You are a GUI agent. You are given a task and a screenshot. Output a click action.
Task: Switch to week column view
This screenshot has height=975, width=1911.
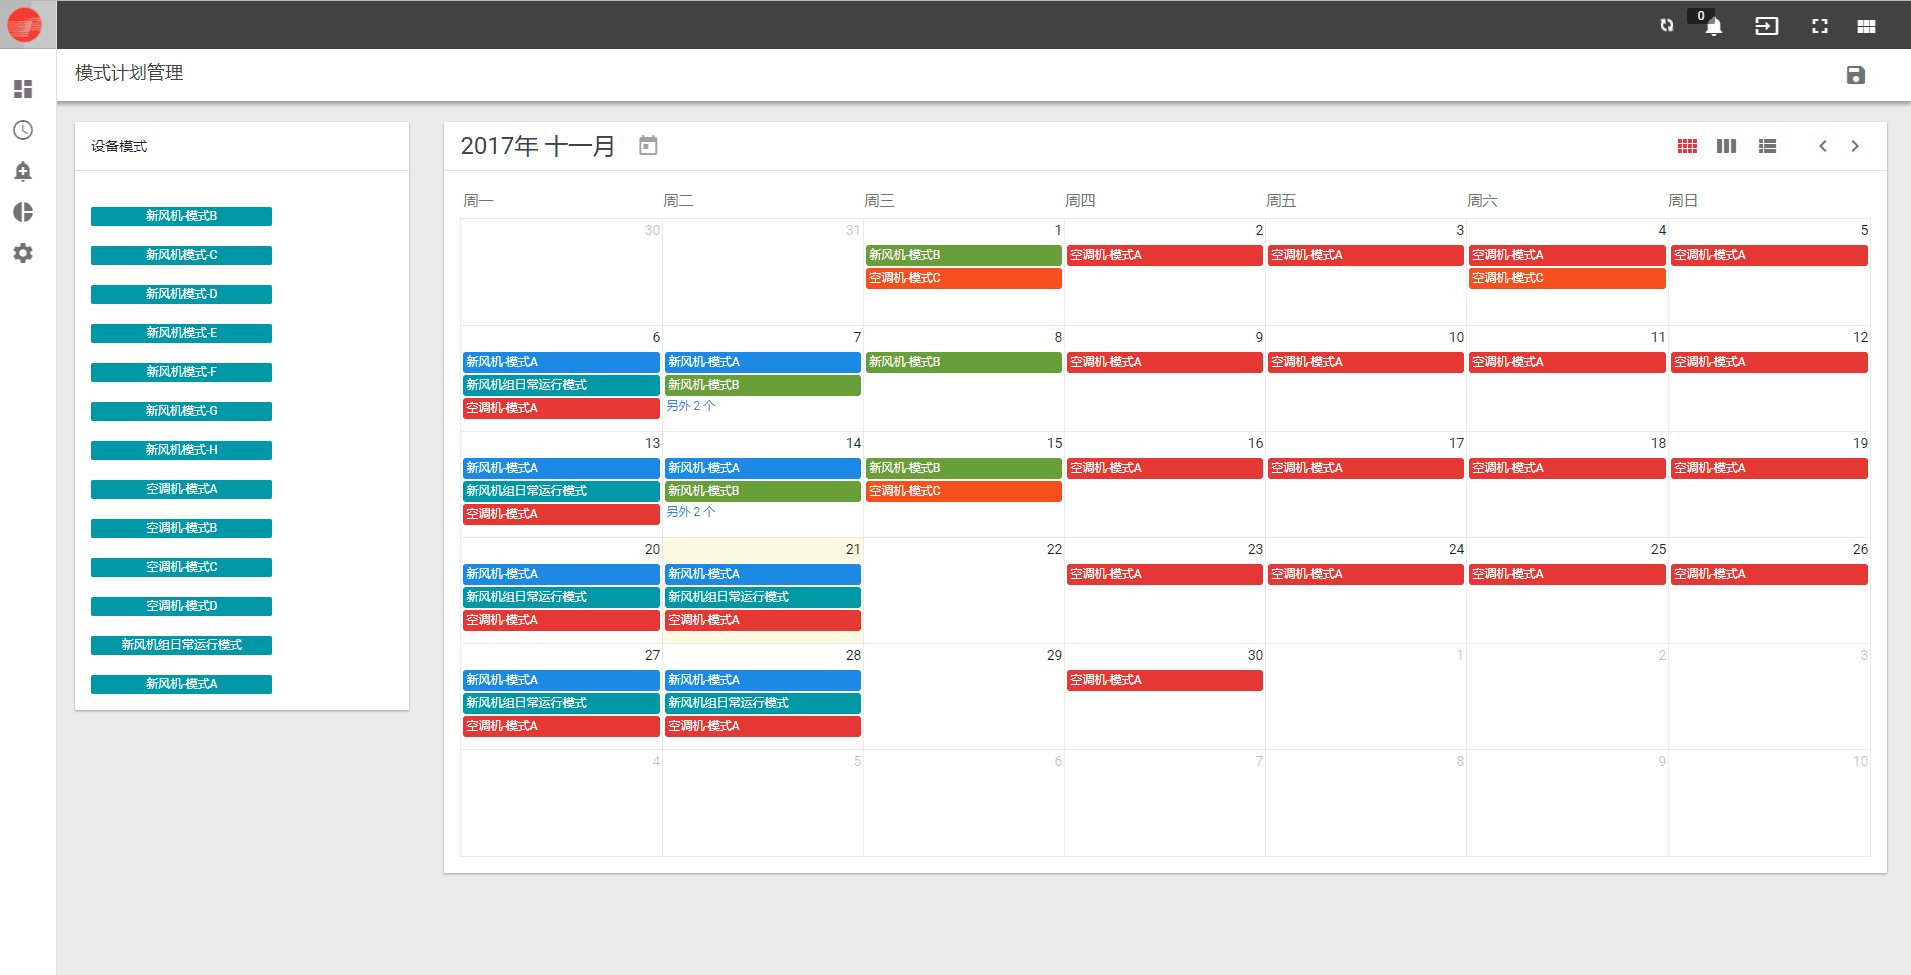click(1726, 146)
